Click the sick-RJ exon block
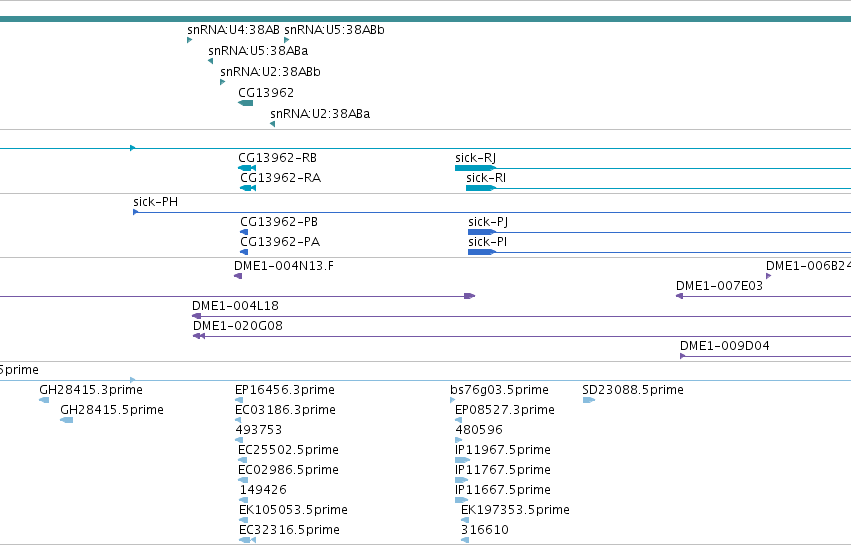This screenshot has height=545, width=851. click(475, 168)
